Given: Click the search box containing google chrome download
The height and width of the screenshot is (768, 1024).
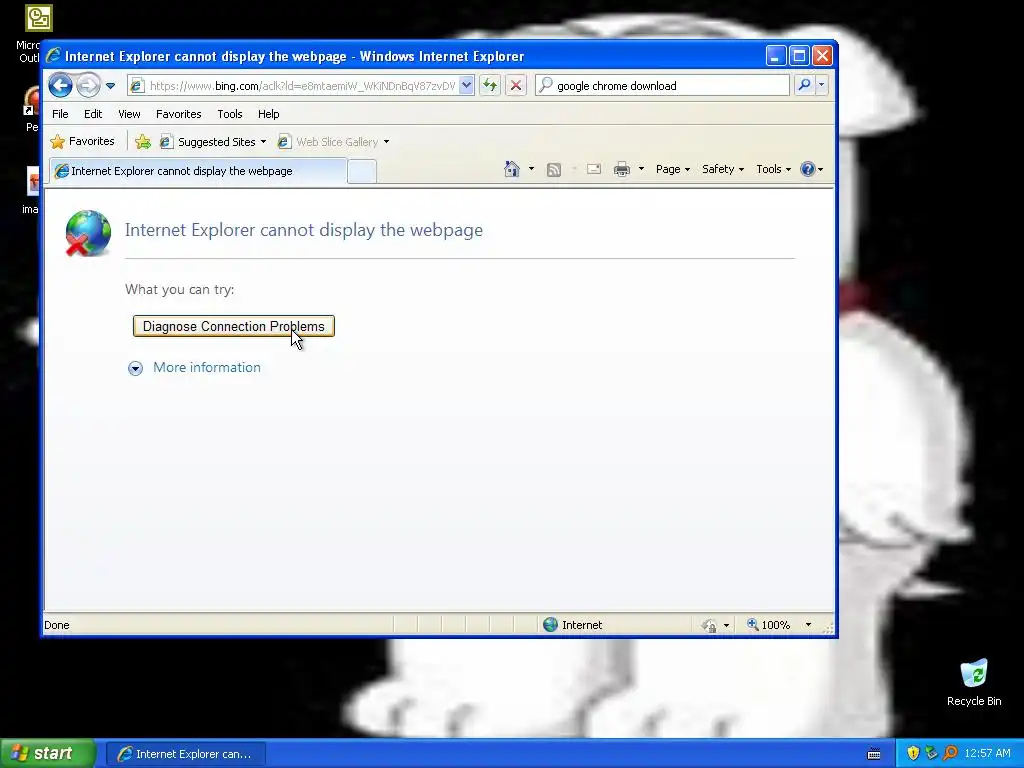Looking at the screenshot, I should pyautogui.click(x=662, y=86).
